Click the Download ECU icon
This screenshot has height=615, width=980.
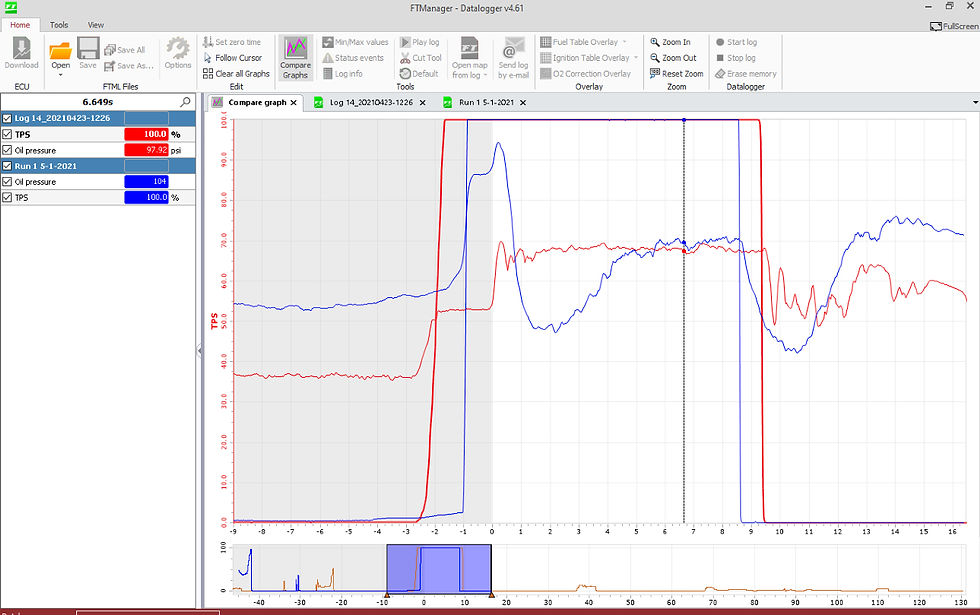[x=21, y=52]
